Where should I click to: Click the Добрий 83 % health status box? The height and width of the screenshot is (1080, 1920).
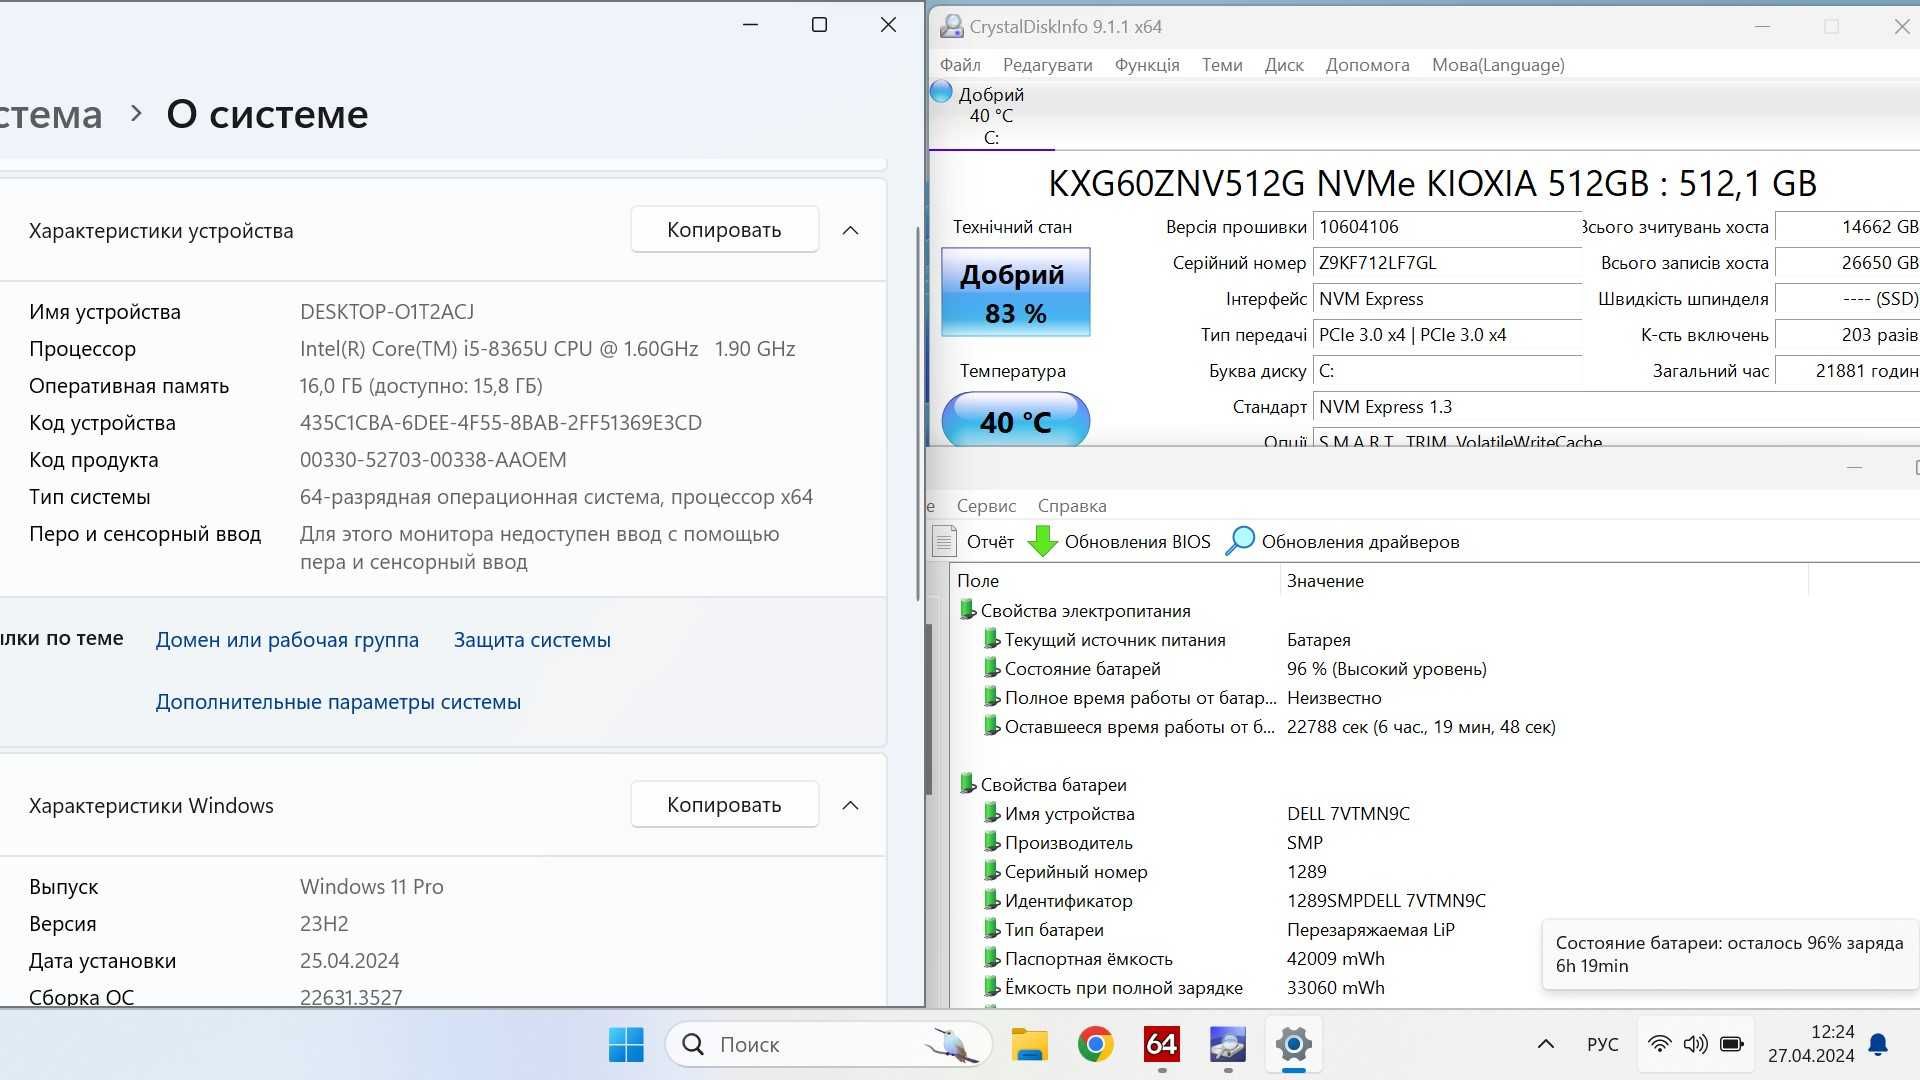(x=1015, y=293)
